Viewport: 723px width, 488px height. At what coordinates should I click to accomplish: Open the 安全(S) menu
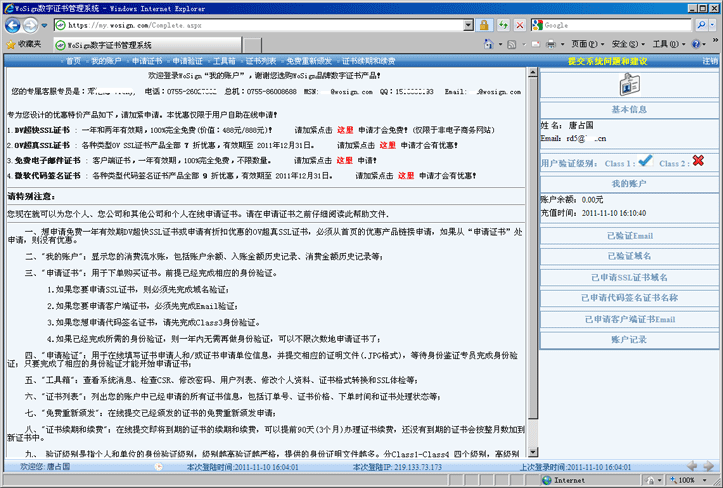pyautogui.click(x=628, y=44)
